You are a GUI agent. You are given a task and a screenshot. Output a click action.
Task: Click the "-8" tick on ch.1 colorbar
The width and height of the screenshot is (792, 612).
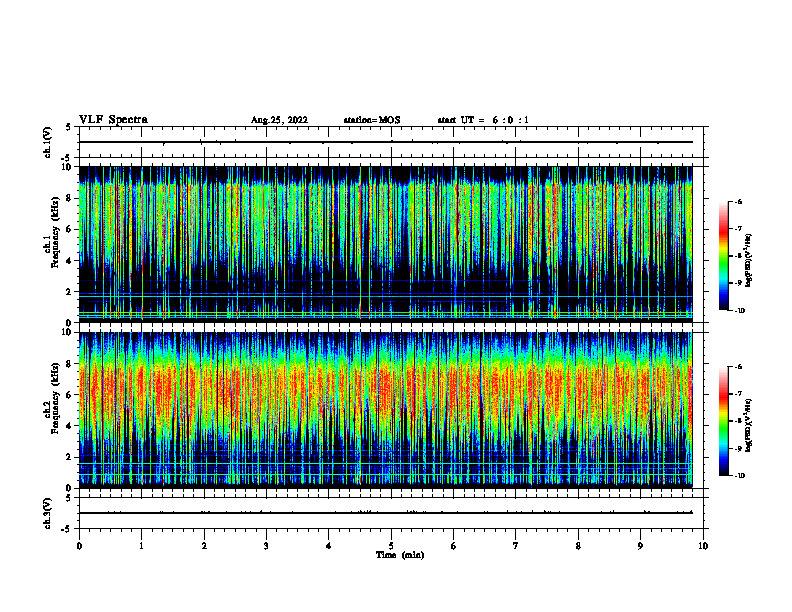click(x=737, y=256)
